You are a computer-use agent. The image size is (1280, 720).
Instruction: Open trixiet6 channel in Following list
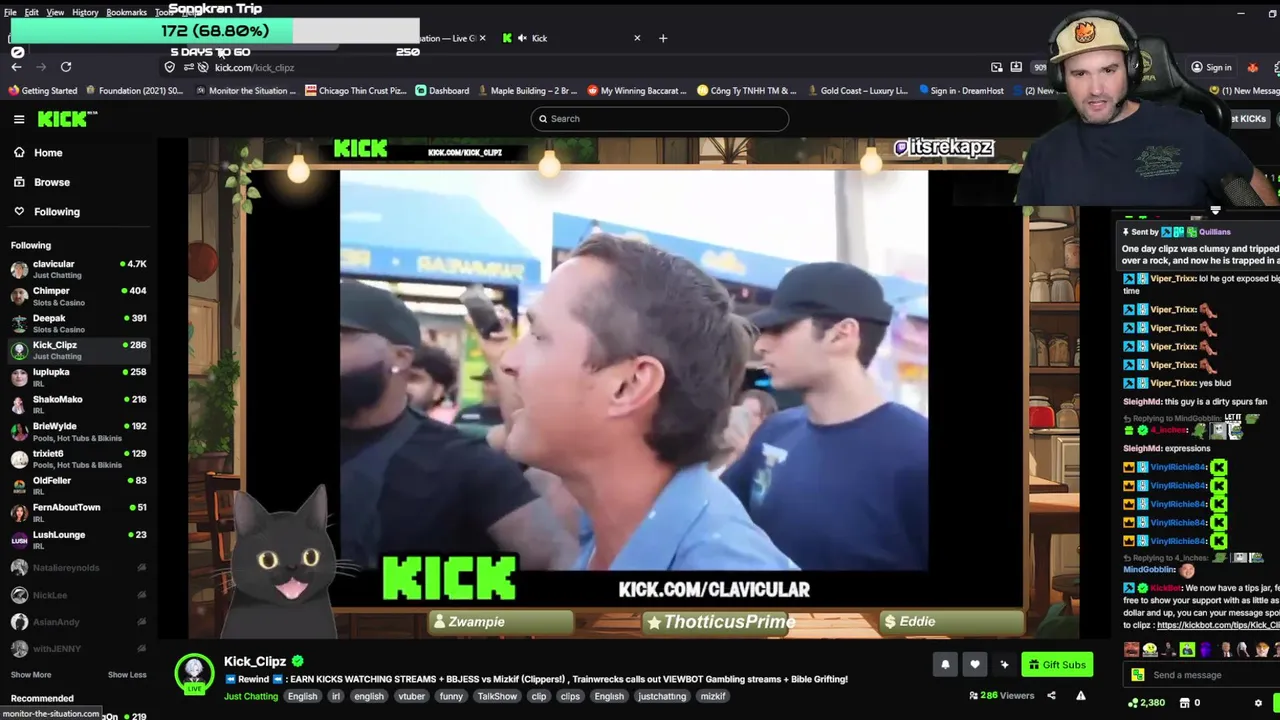click(78, 458)
